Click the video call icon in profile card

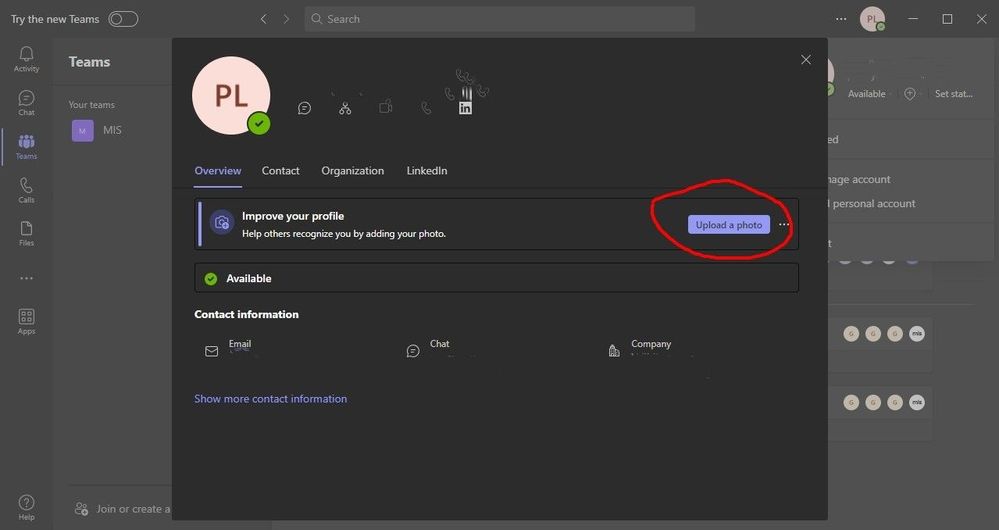[x=385, y=108]
